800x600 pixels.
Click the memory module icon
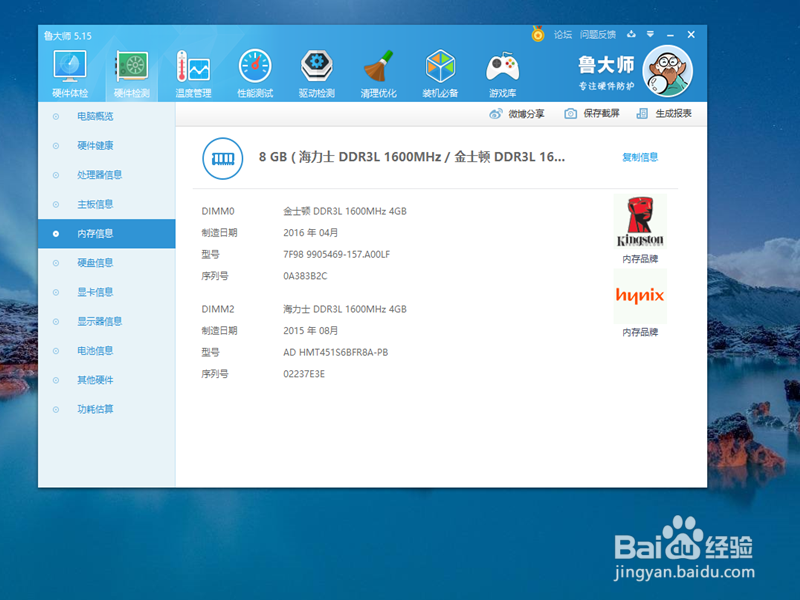(x=222, y=159)
